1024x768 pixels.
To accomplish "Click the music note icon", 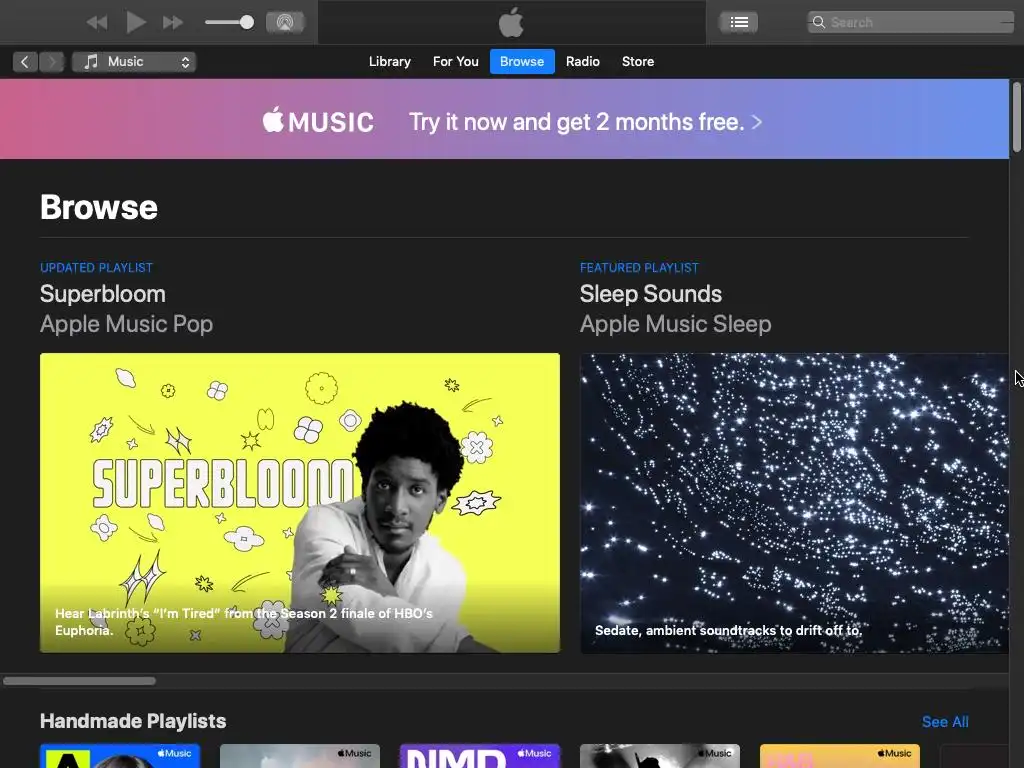I will tap(91, 61).
